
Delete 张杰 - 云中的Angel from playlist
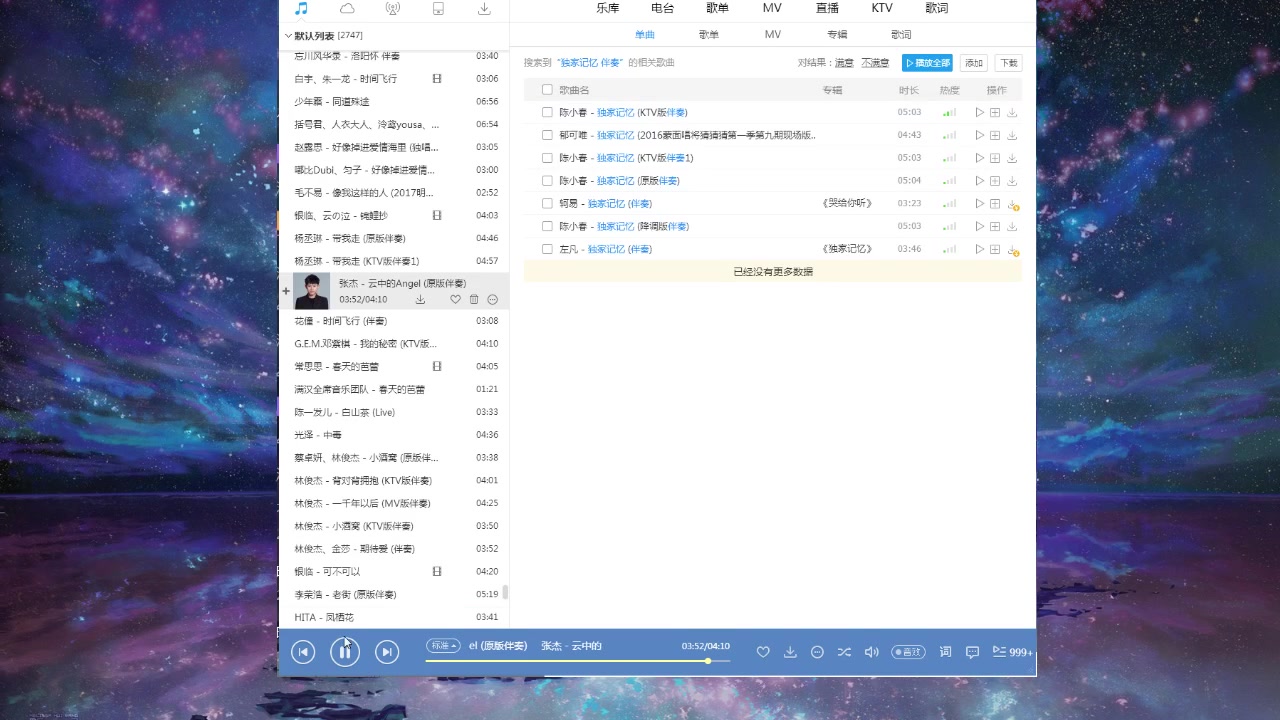474,300
